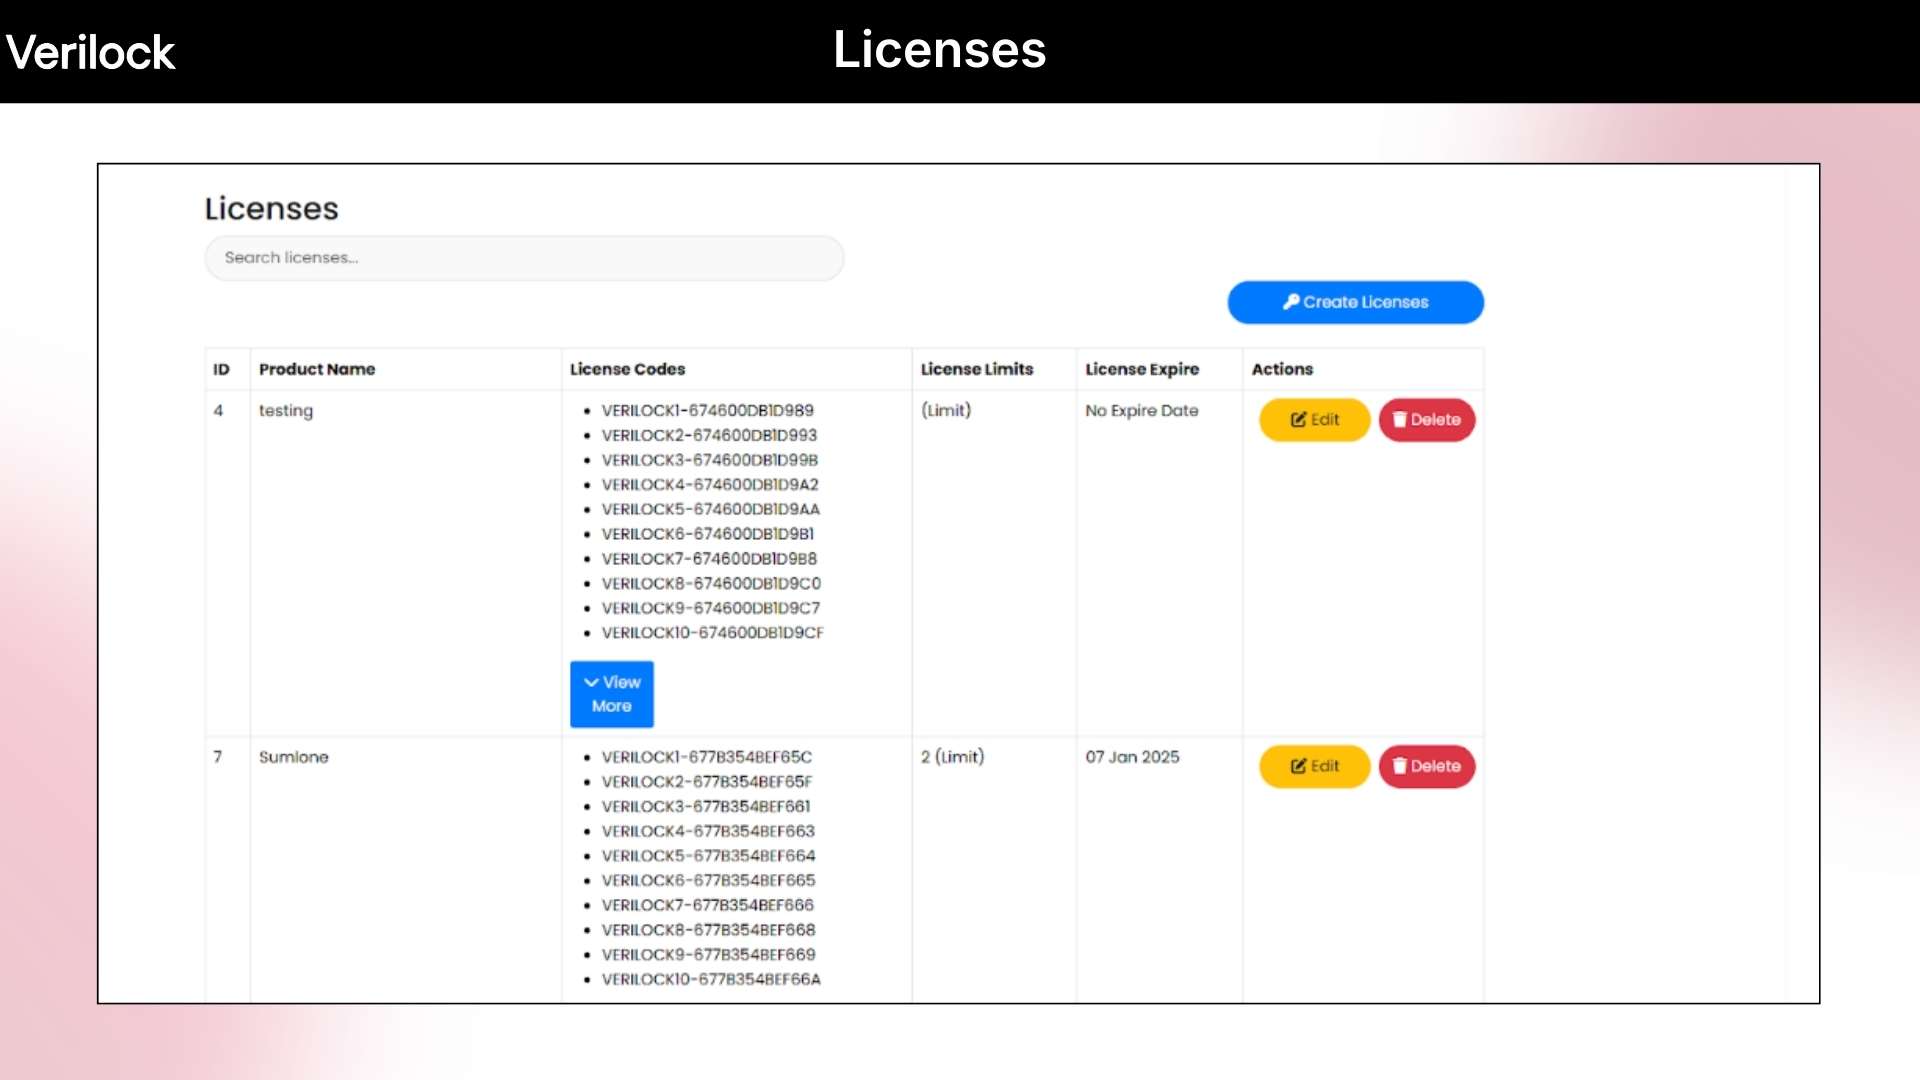The image size is (1920, 1080).
Task: Click the 2 (Limit) value for Sumlone
Action: coord(951,757)
